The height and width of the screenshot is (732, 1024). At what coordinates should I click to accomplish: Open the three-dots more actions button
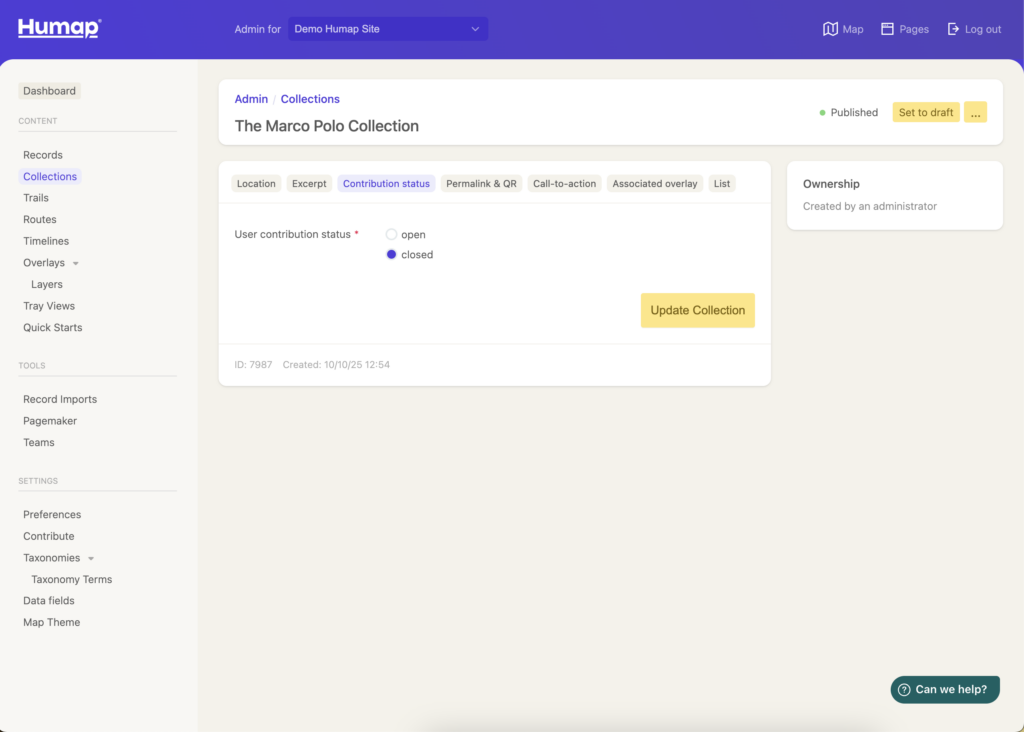pos(975,113)
